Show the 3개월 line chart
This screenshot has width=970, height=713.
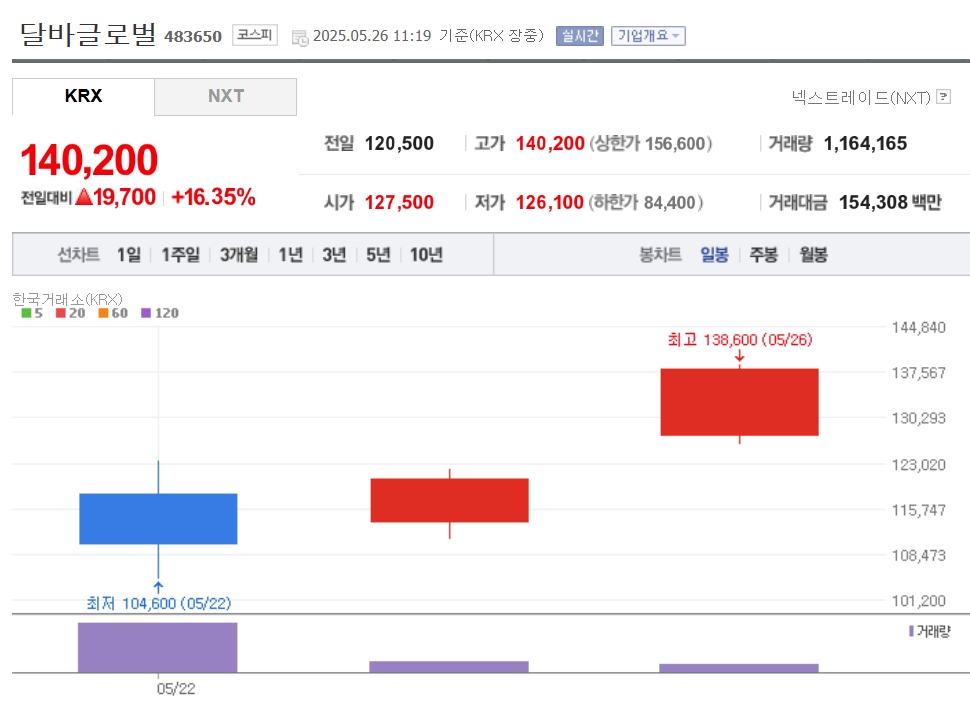pyautogui.click(x=239, y=254)
